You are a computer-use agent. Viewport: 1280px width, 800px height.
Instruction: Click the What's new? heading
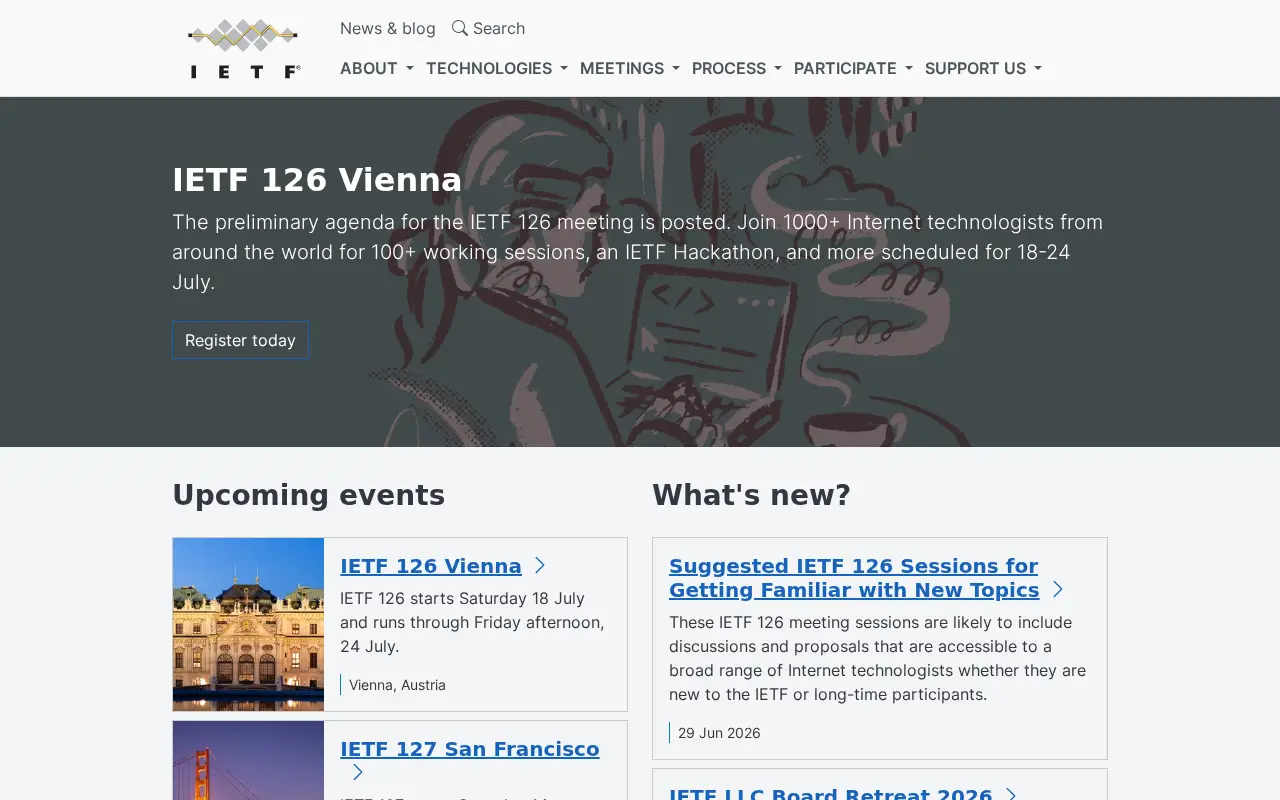(751, 495)
